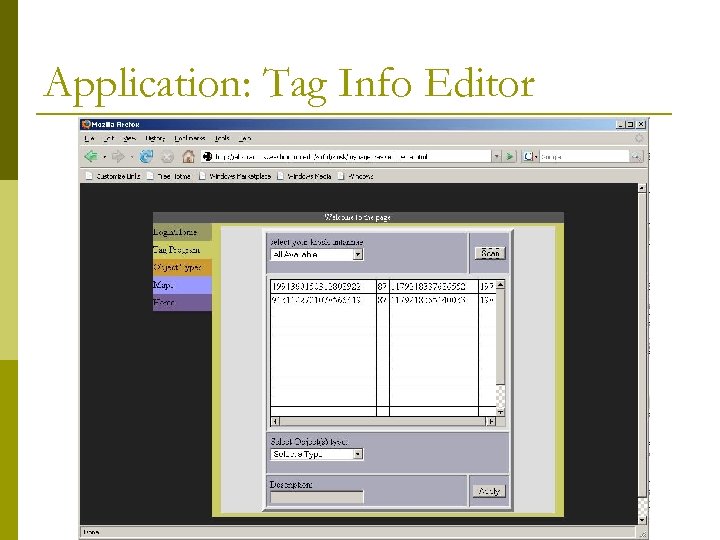Open the Free Hotmail bookmark
This screenshot has width=720, height=540.
click(x=169, y=176)
